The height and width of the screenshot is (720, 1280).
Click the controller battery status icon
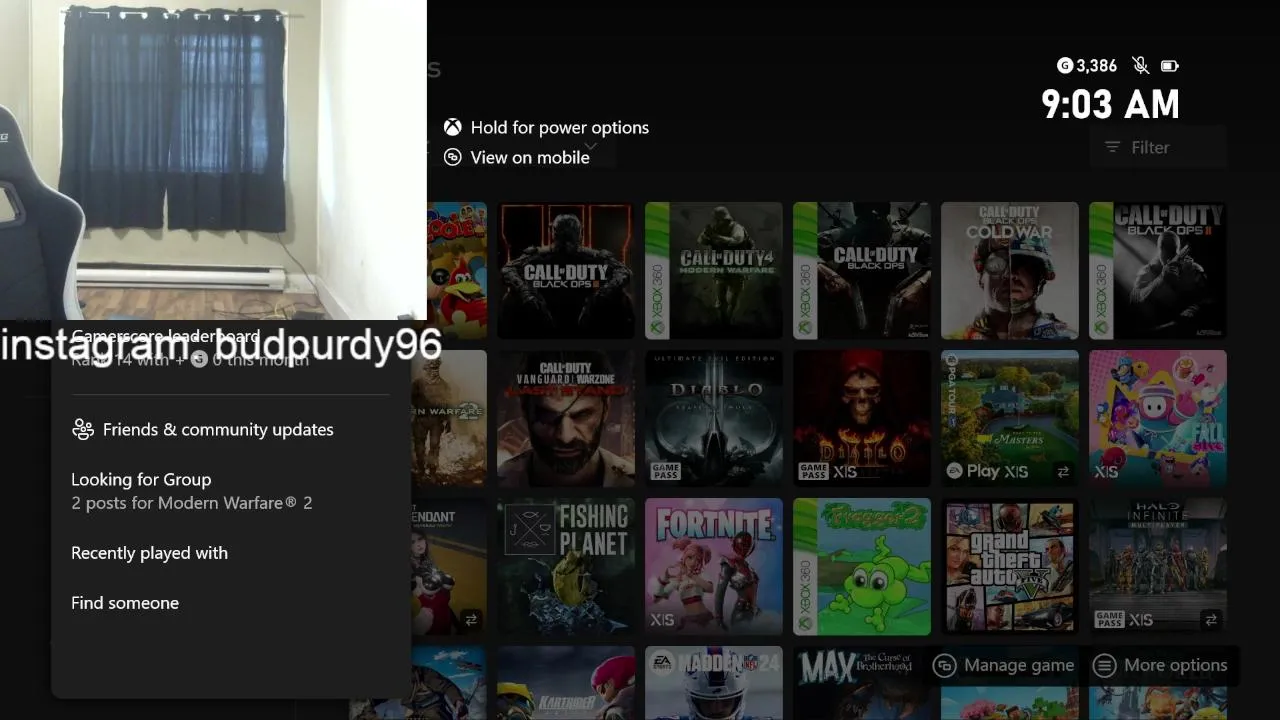1169,66
